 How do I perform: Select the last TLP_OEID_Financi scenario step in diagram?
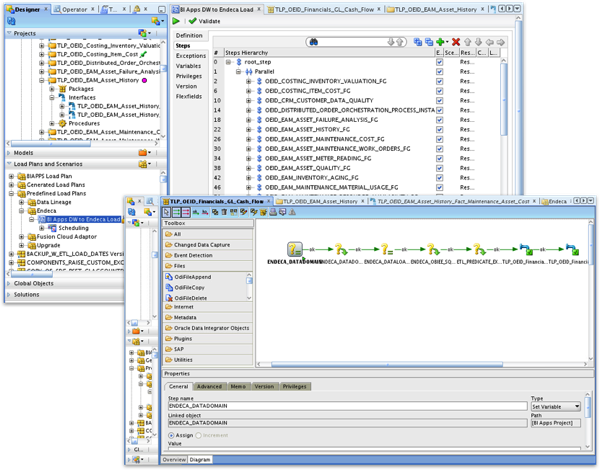[572, 250]
